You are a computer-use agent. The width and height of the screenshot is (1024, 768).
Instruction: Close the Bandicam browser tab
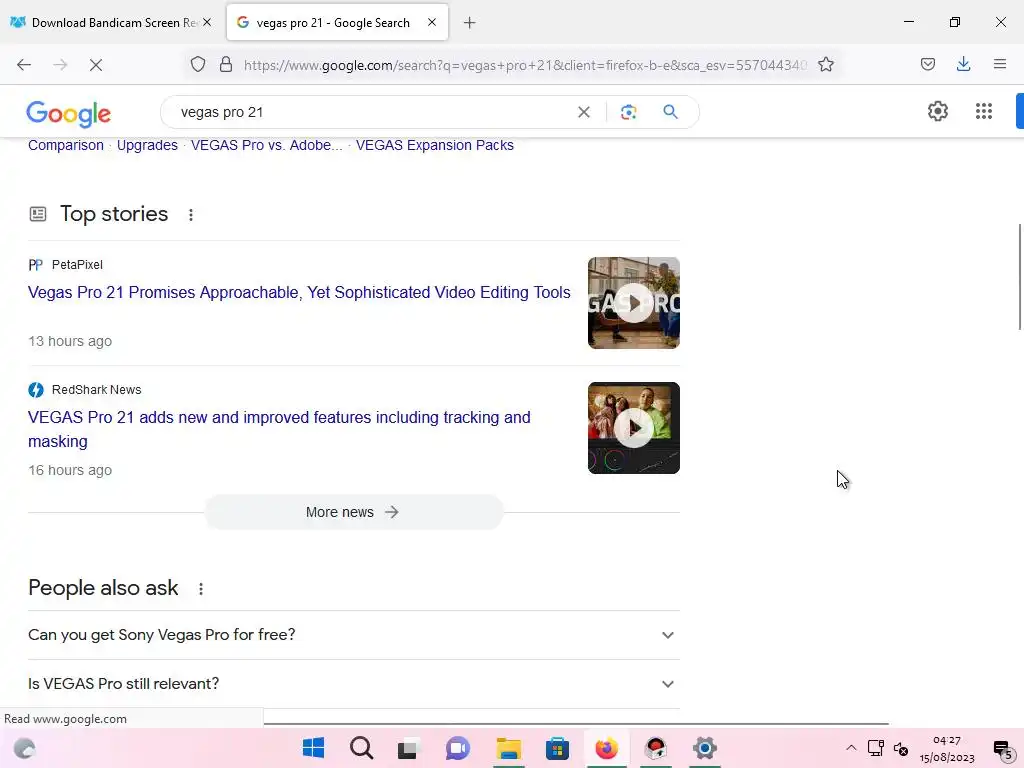[207, 22]
